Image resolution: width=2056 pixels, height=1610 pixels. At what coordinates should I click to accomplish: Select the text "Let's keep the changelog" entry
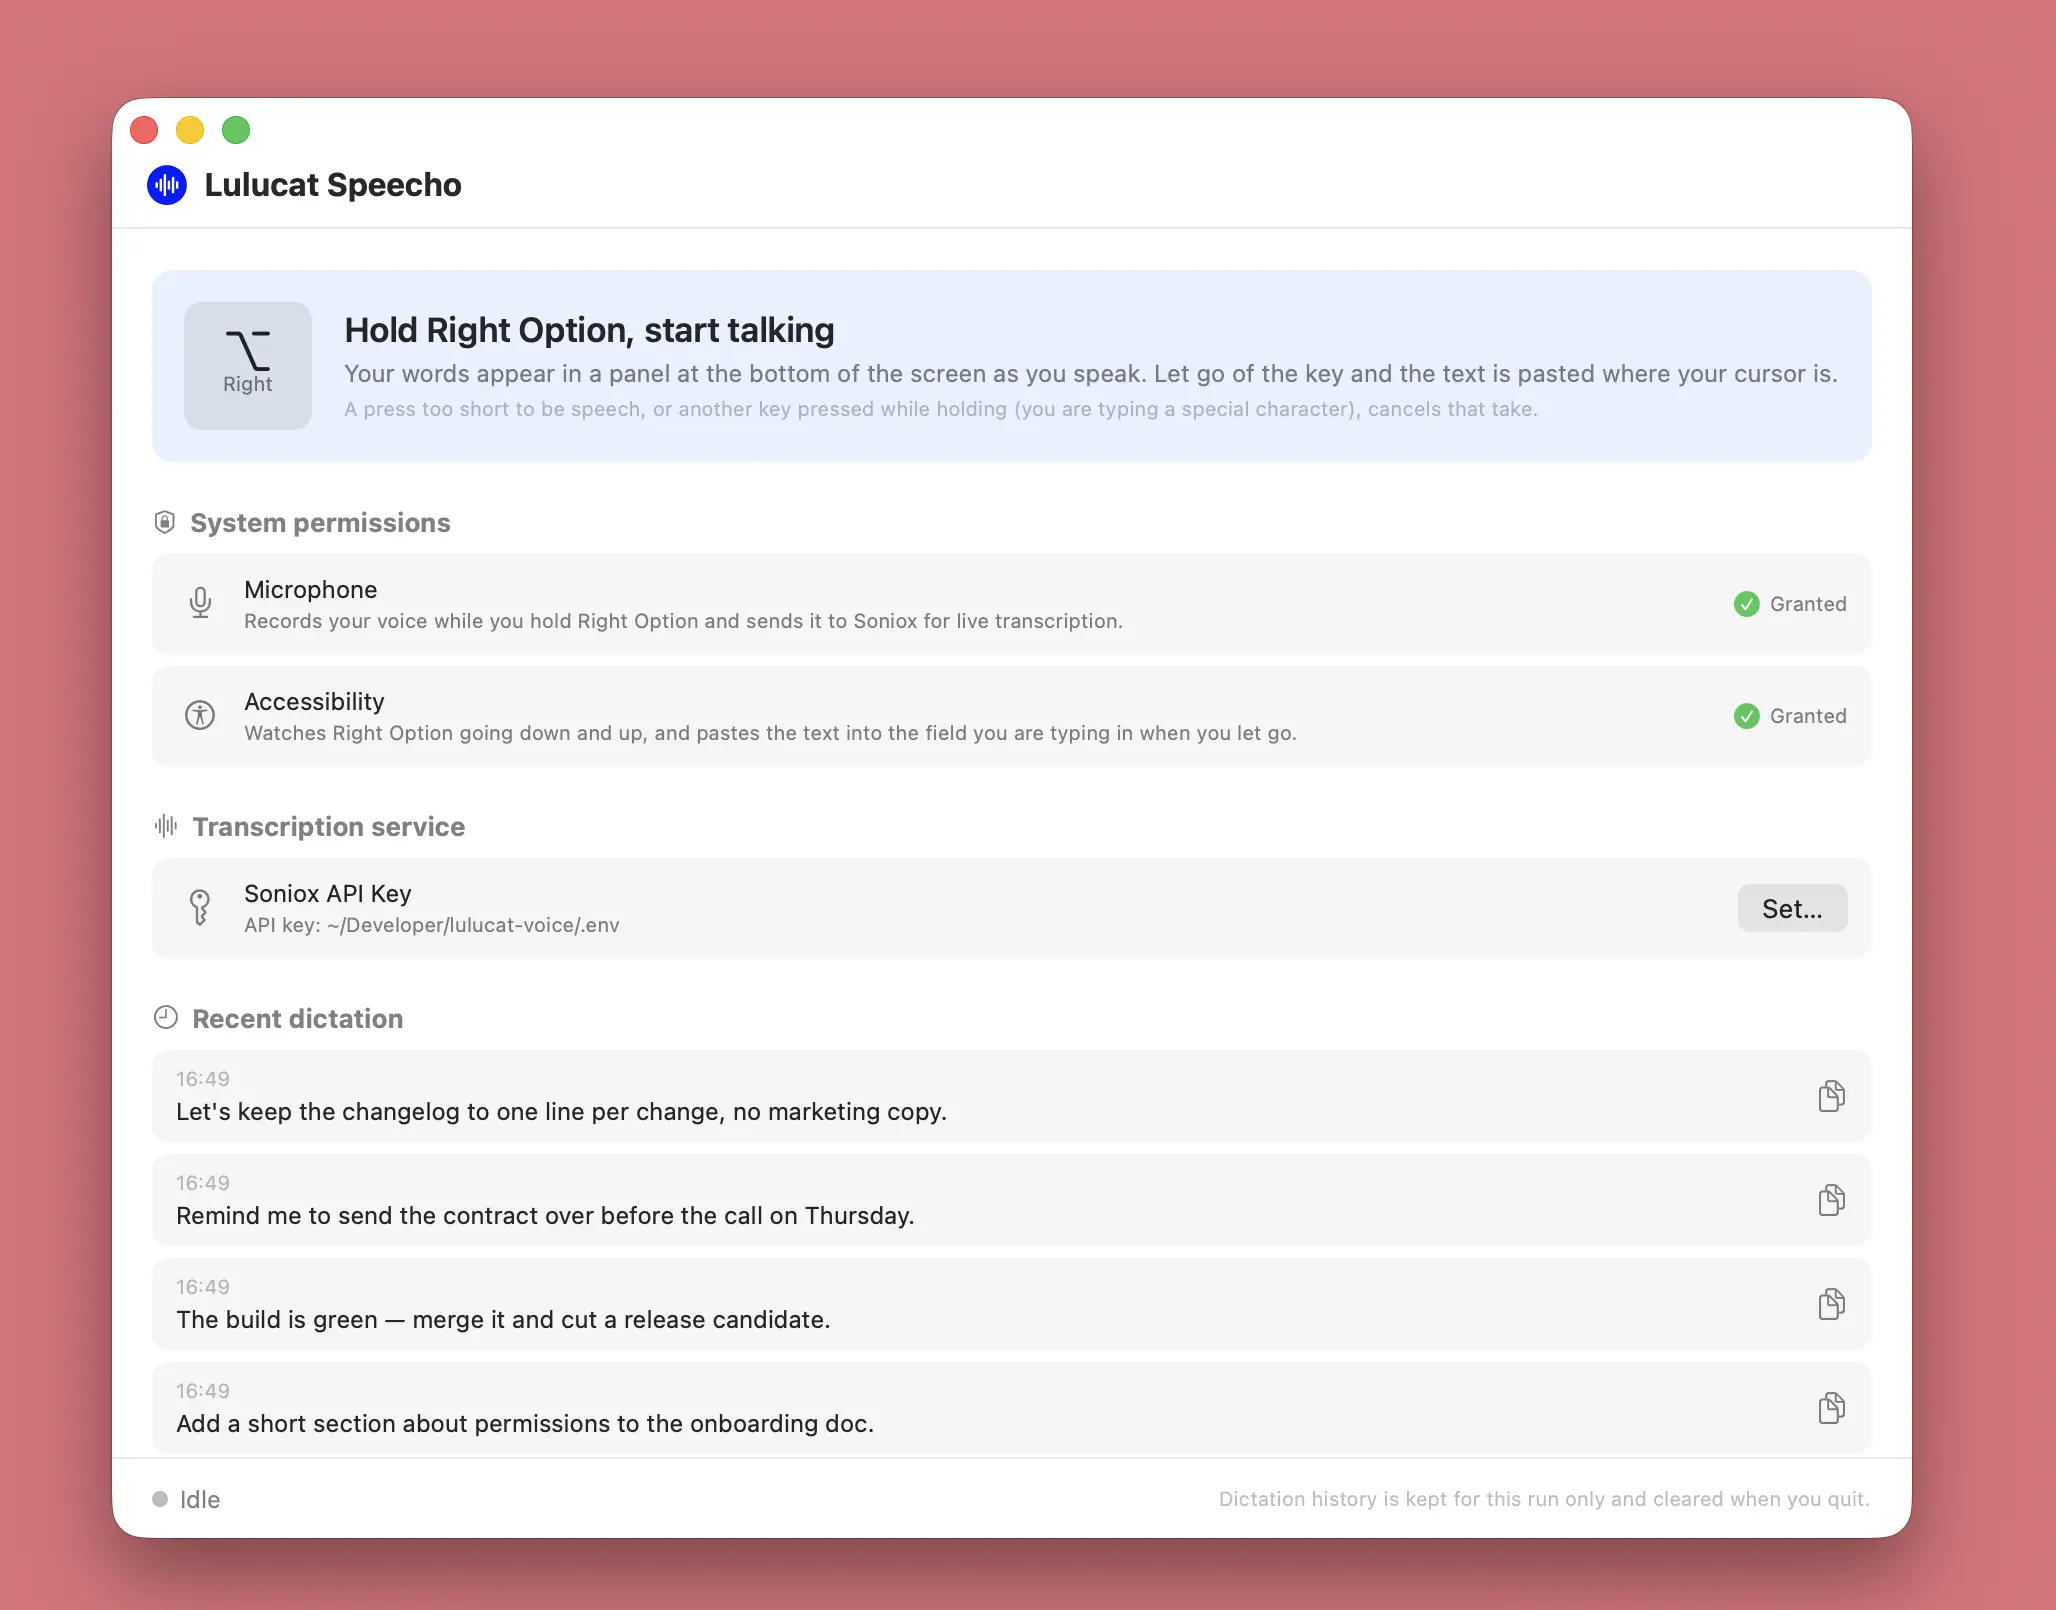(x=562, y=1112)
